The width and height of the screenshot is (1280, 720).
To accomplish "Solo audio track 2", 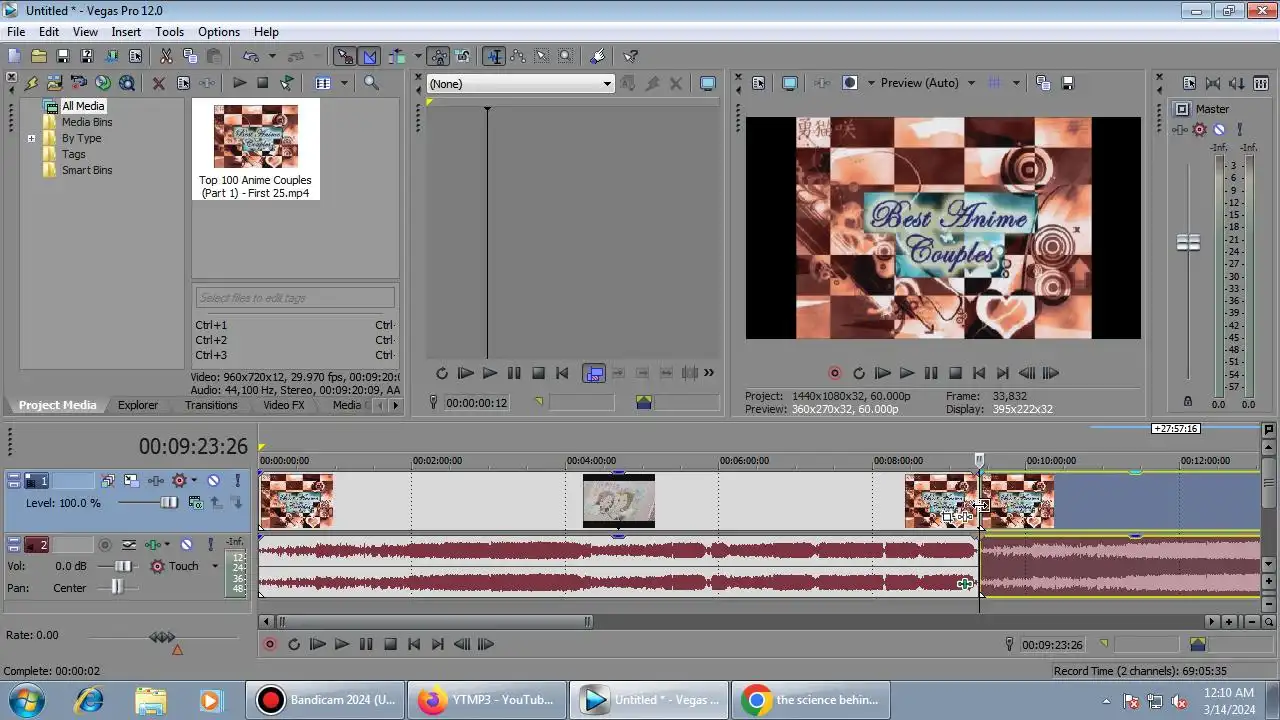I will point(210,545).
